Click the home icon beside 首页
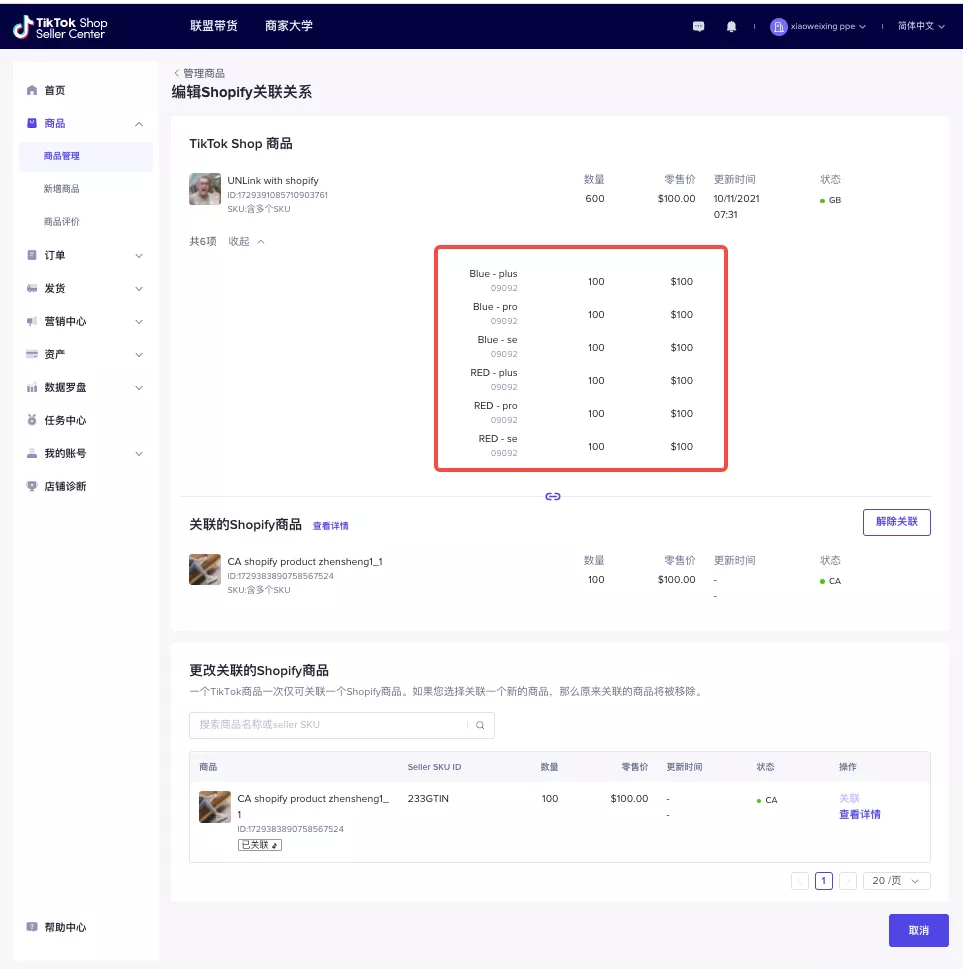963x969 pixels. coord(32,90)
